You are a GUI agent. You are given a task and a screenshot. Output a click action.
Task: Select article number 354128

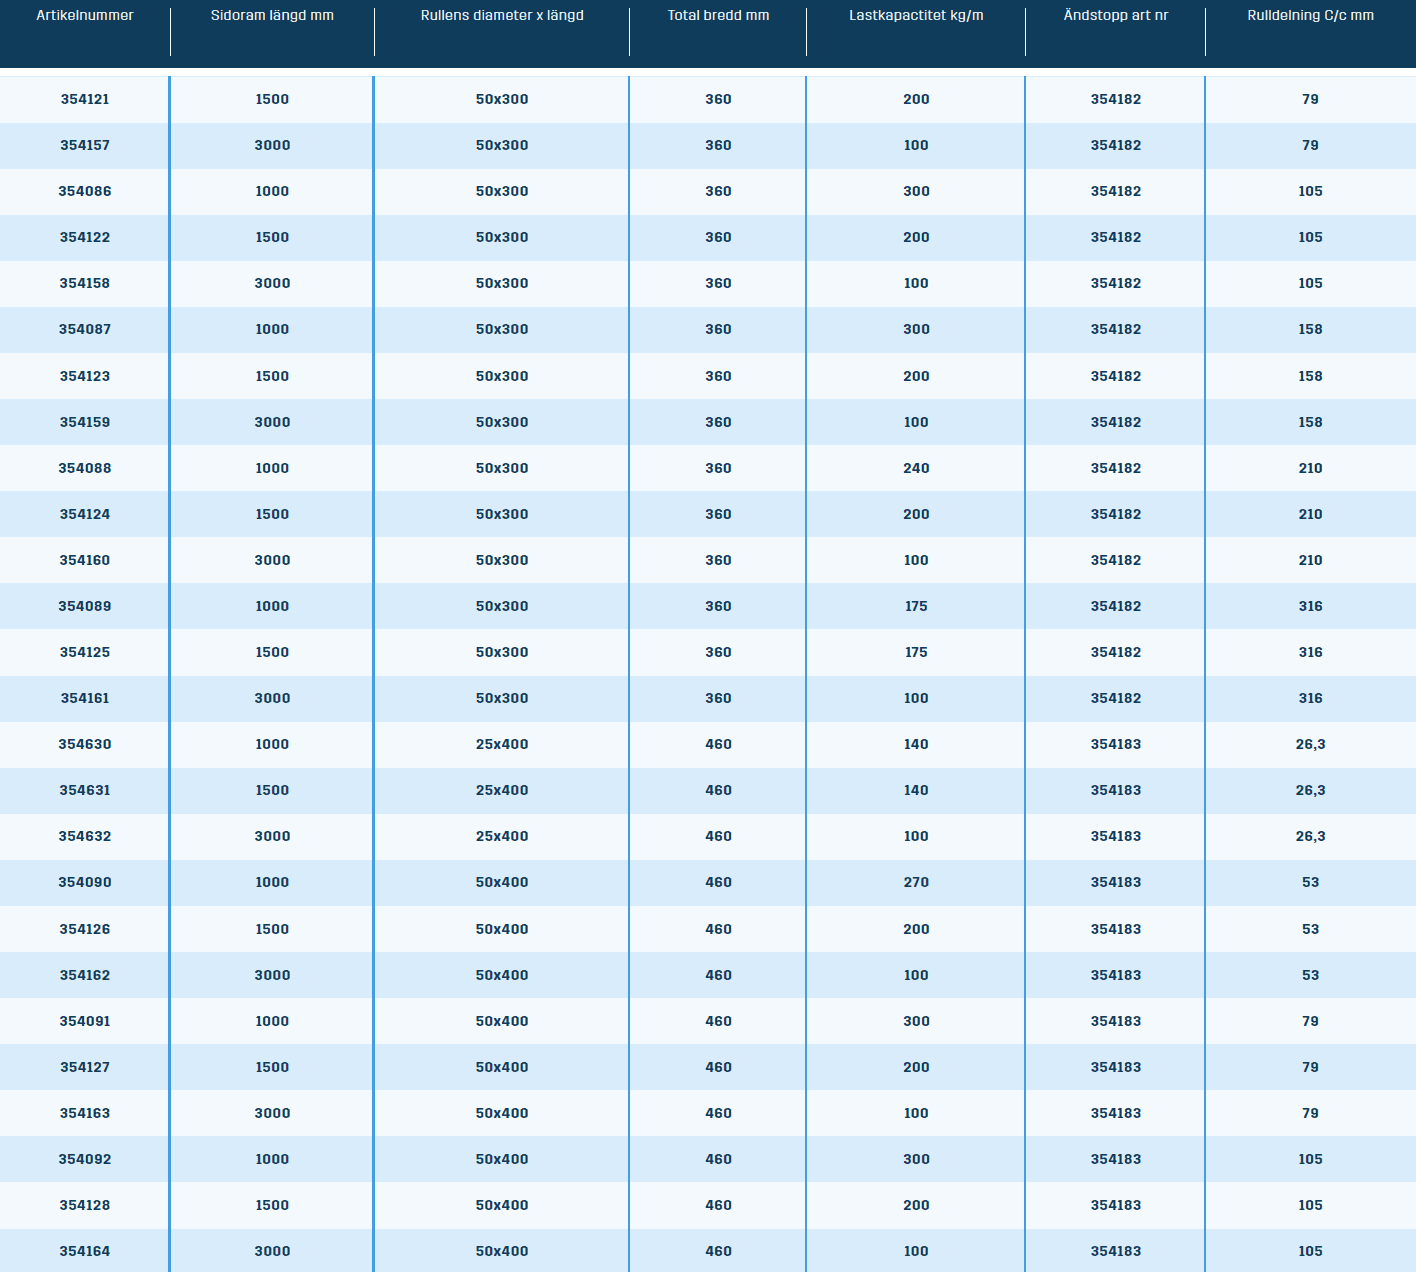click(85, 1206)
